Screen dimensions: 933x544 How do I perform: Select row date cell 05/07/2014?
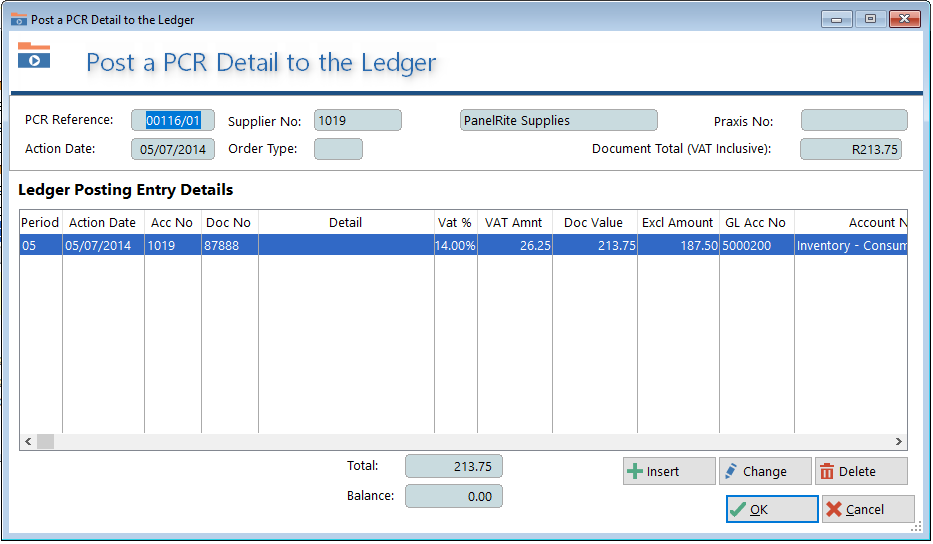click(103, 245)
